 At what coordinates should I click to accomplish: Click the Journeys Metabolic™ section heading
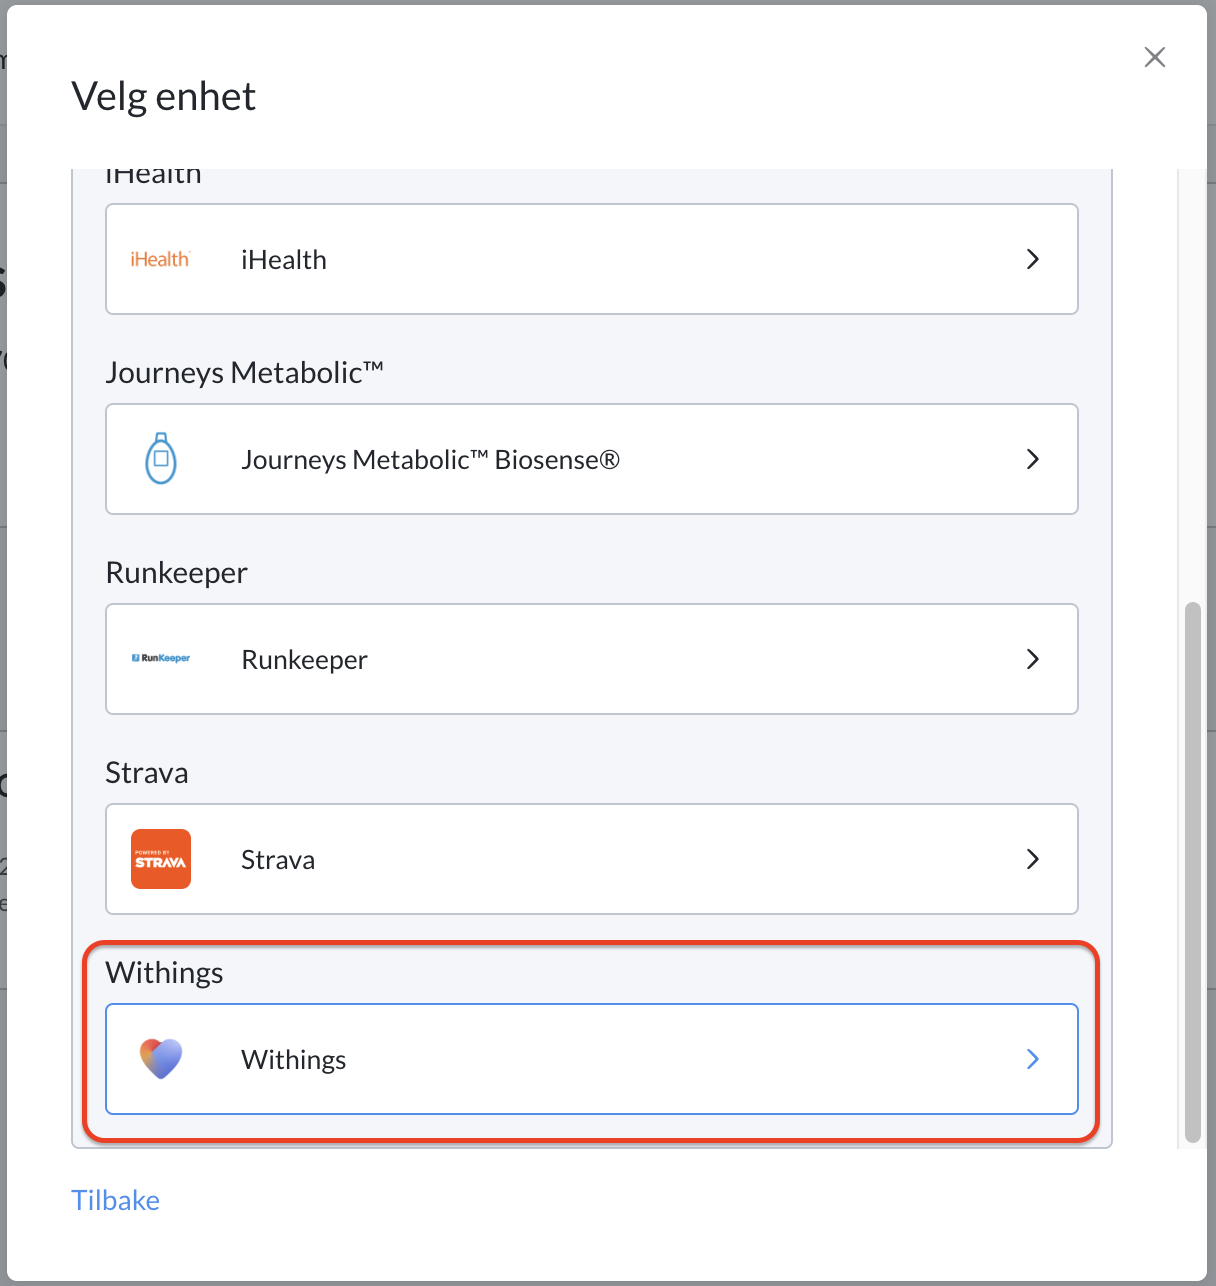click(x=245, y=372)
